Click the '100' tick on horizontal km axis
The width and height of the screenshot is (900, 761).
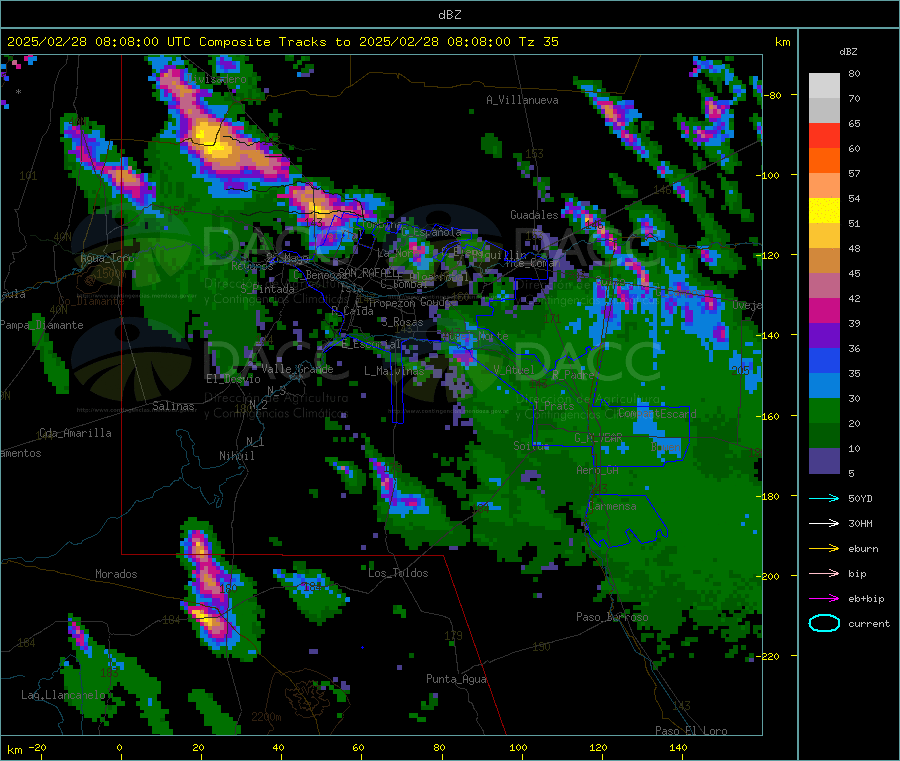coord(518,747)
